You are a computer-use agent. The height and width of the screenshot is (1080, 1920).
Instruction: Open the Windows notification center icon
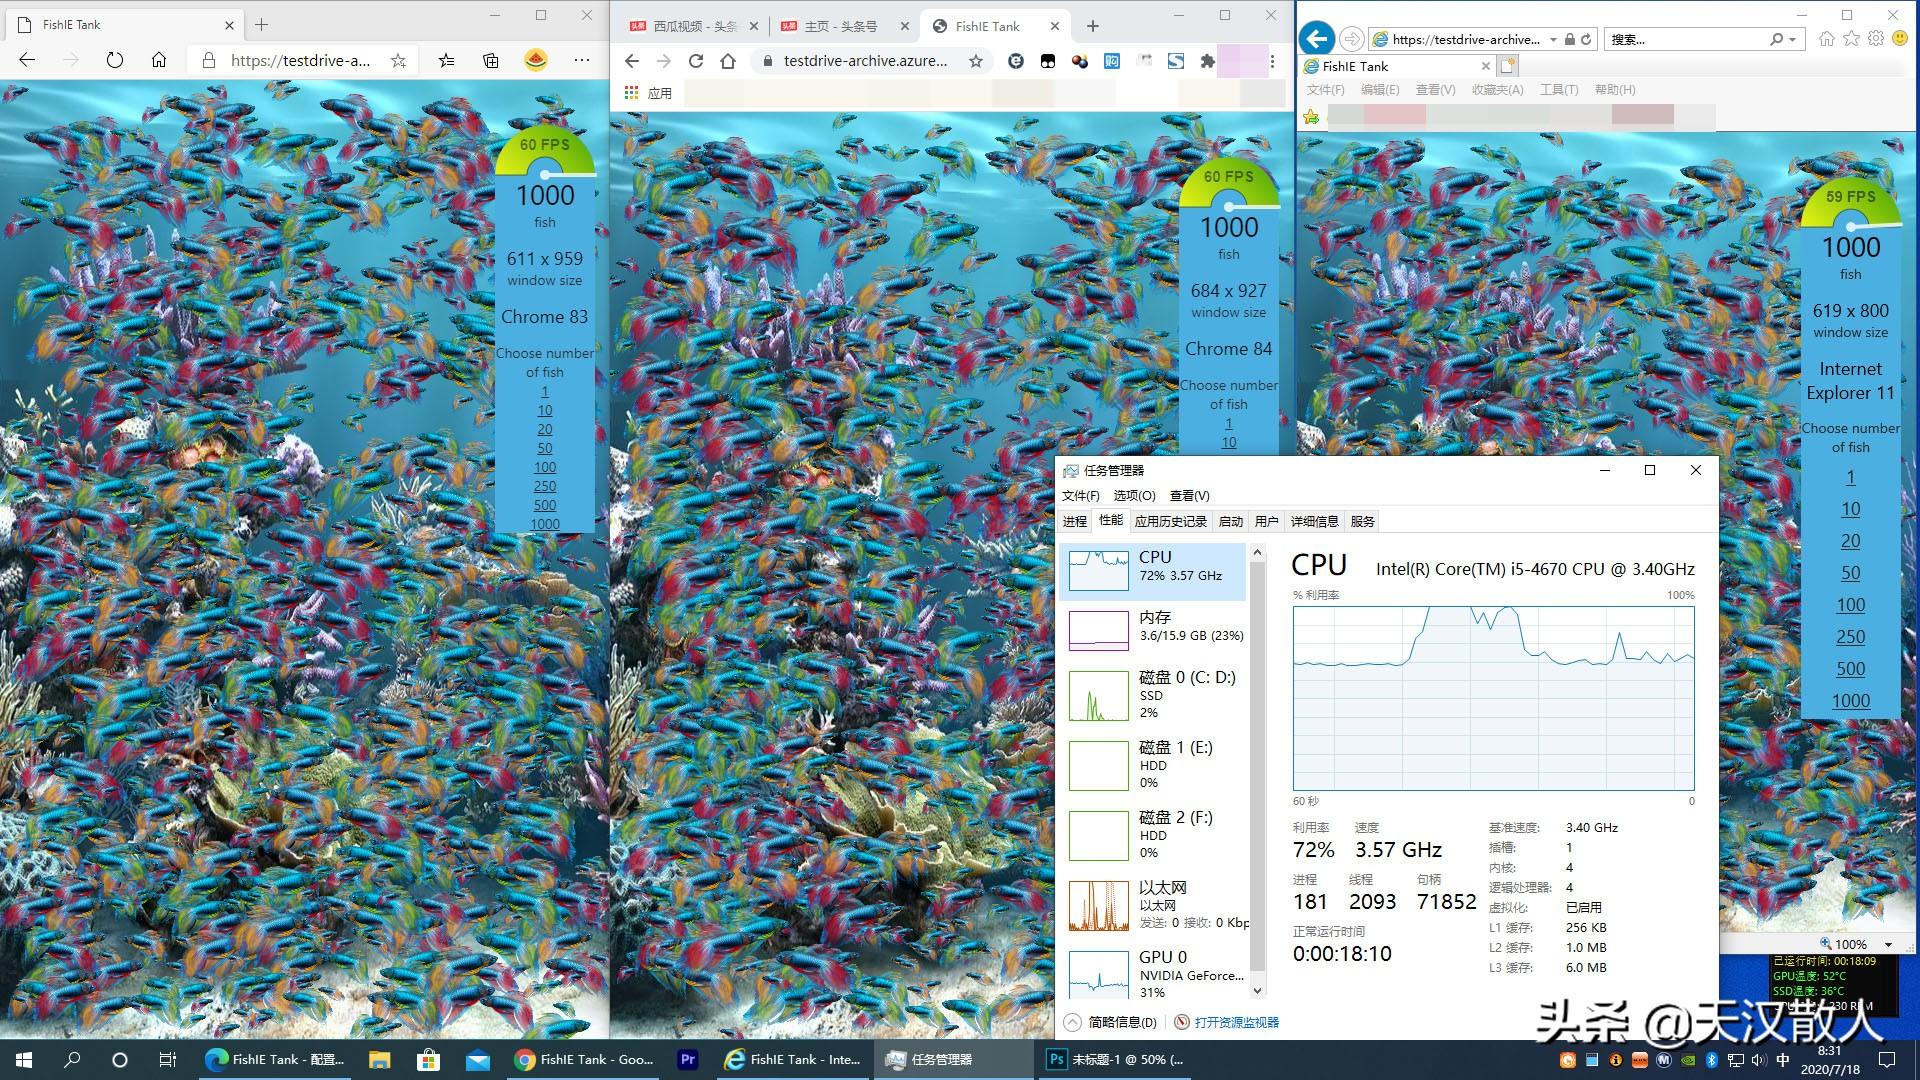click(x=1887, y=1059)
